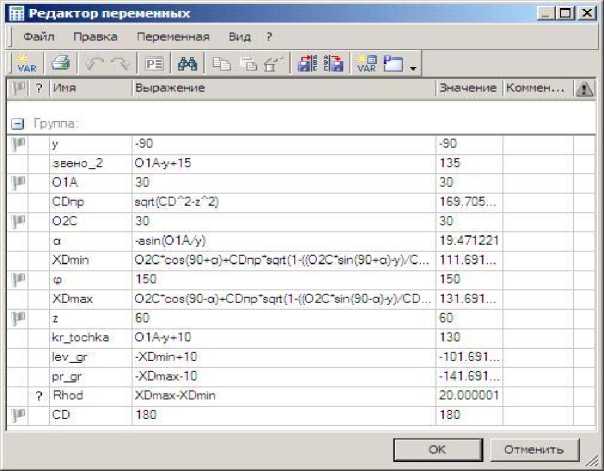Viewport: 604px width, 471px height.
Task: Click expression -XDmin+10
Action: tap(166, 357)
